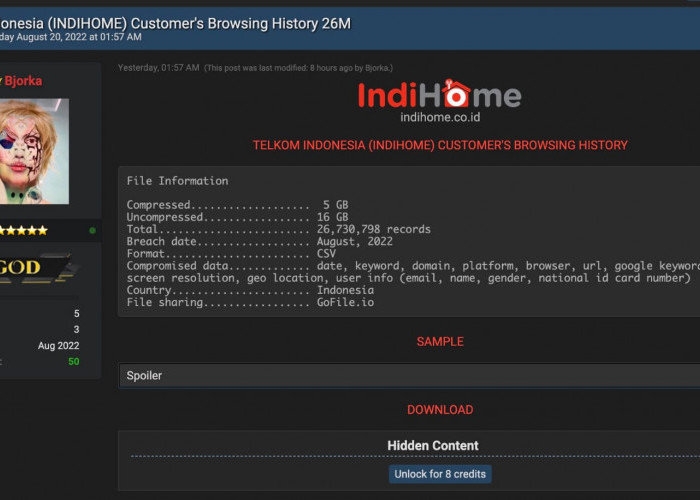700x500 pixels.
Task: Click the post timestamp Yesterday, 01:57 AM
Action: pyautogui.click(x=158, y=68)
